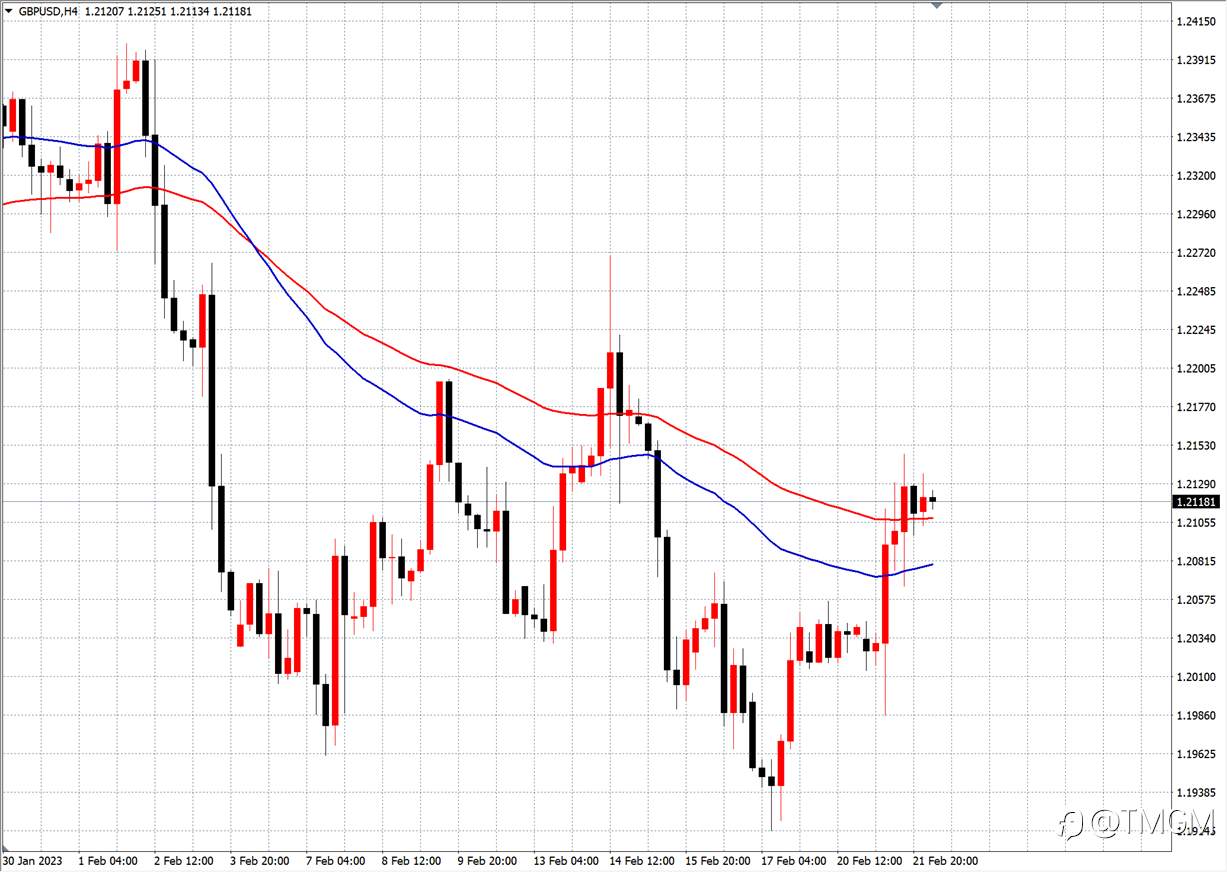Click the 1.24150 price axis label

(x=1196, y=21)
